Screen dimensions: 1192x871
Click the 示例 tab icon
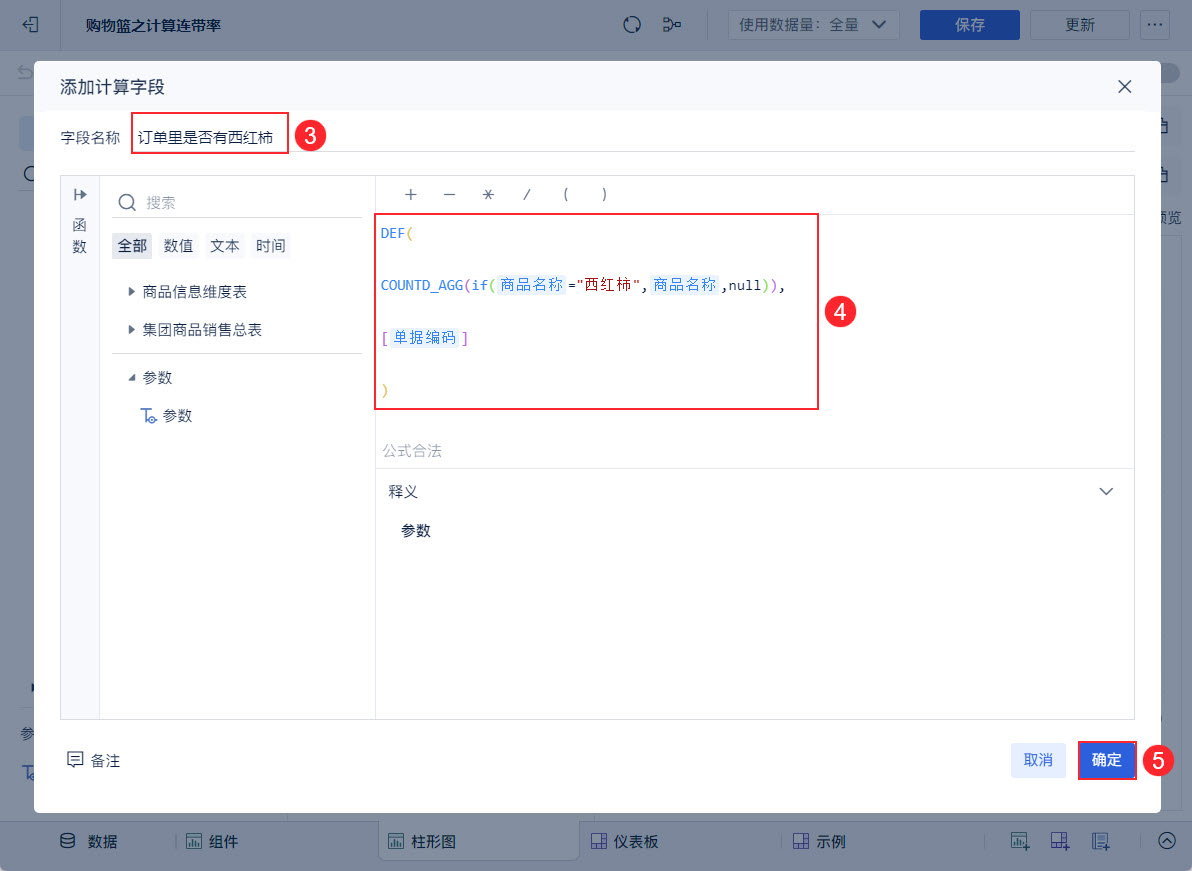click(800, 841)
